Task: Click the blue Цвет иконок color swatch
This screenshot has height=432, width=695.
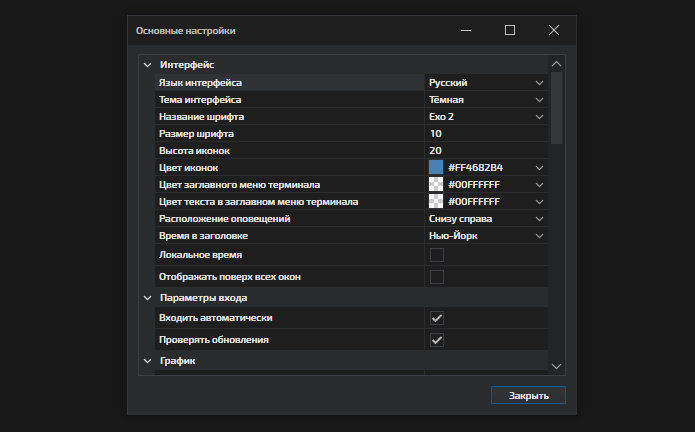Action: [x=436, y=167]
